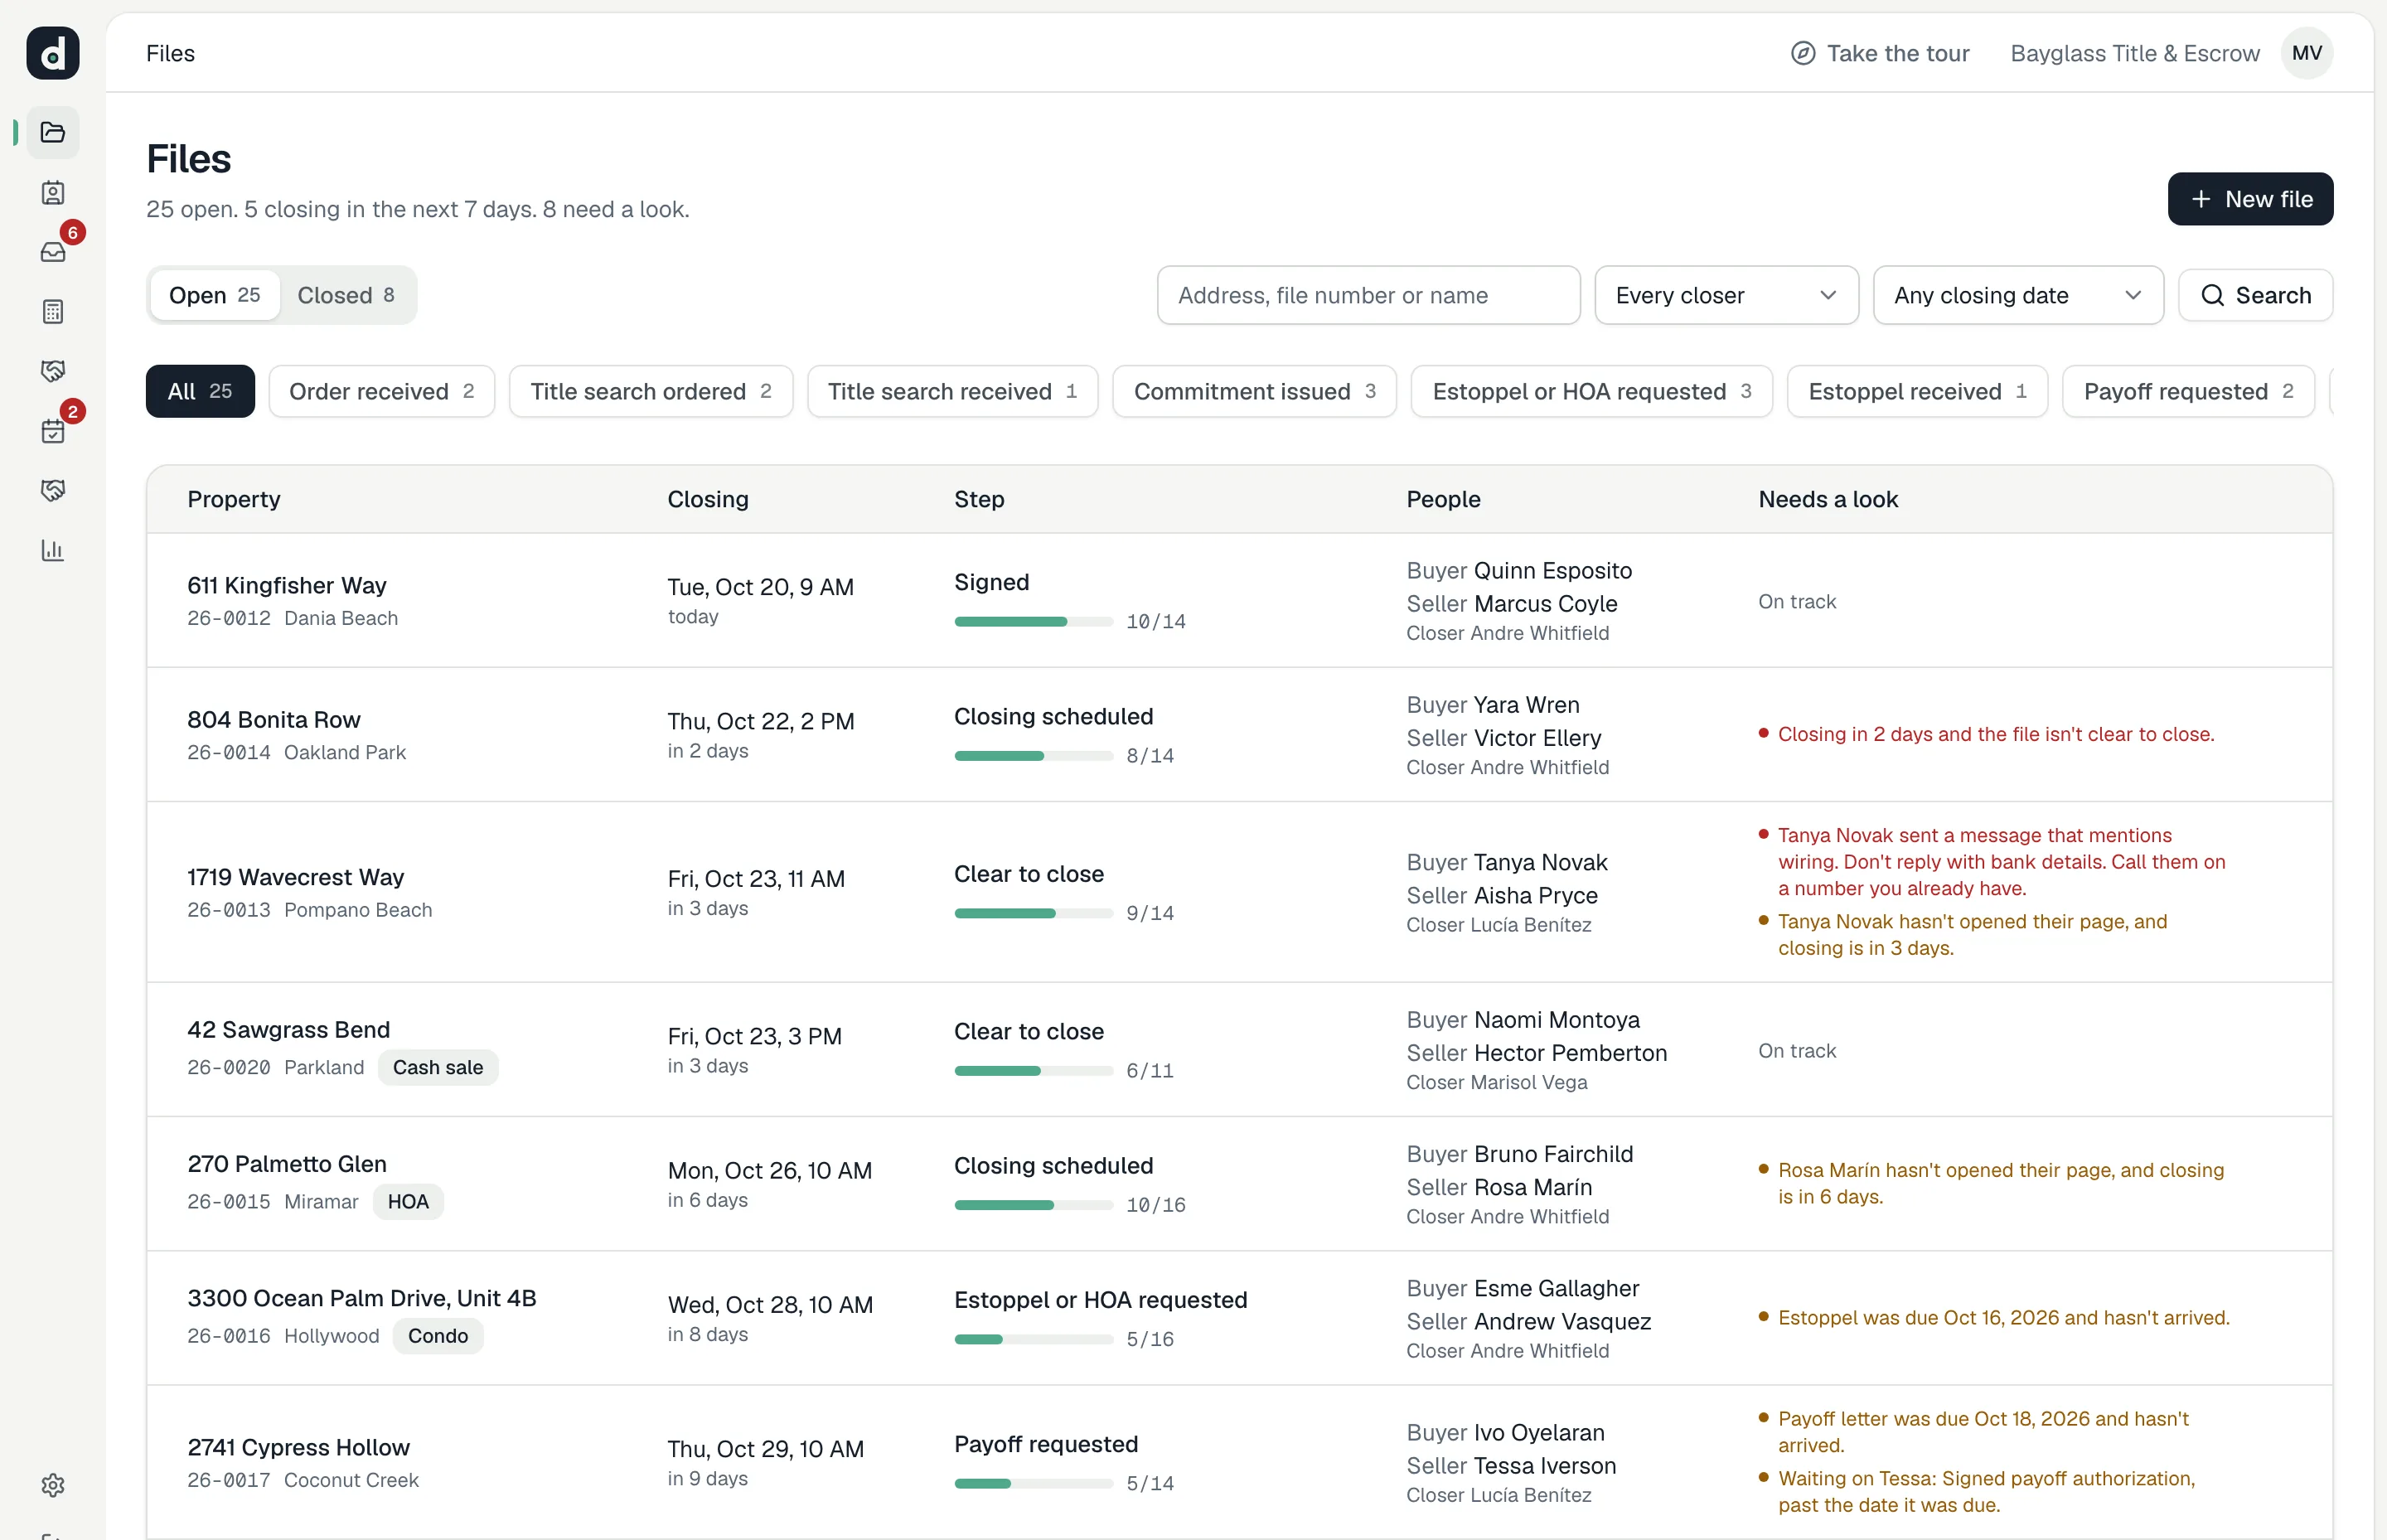The image size is (2387, 1540).
Task: Open the contacts badge icon in sidebar
Action: tap(53, 192)
